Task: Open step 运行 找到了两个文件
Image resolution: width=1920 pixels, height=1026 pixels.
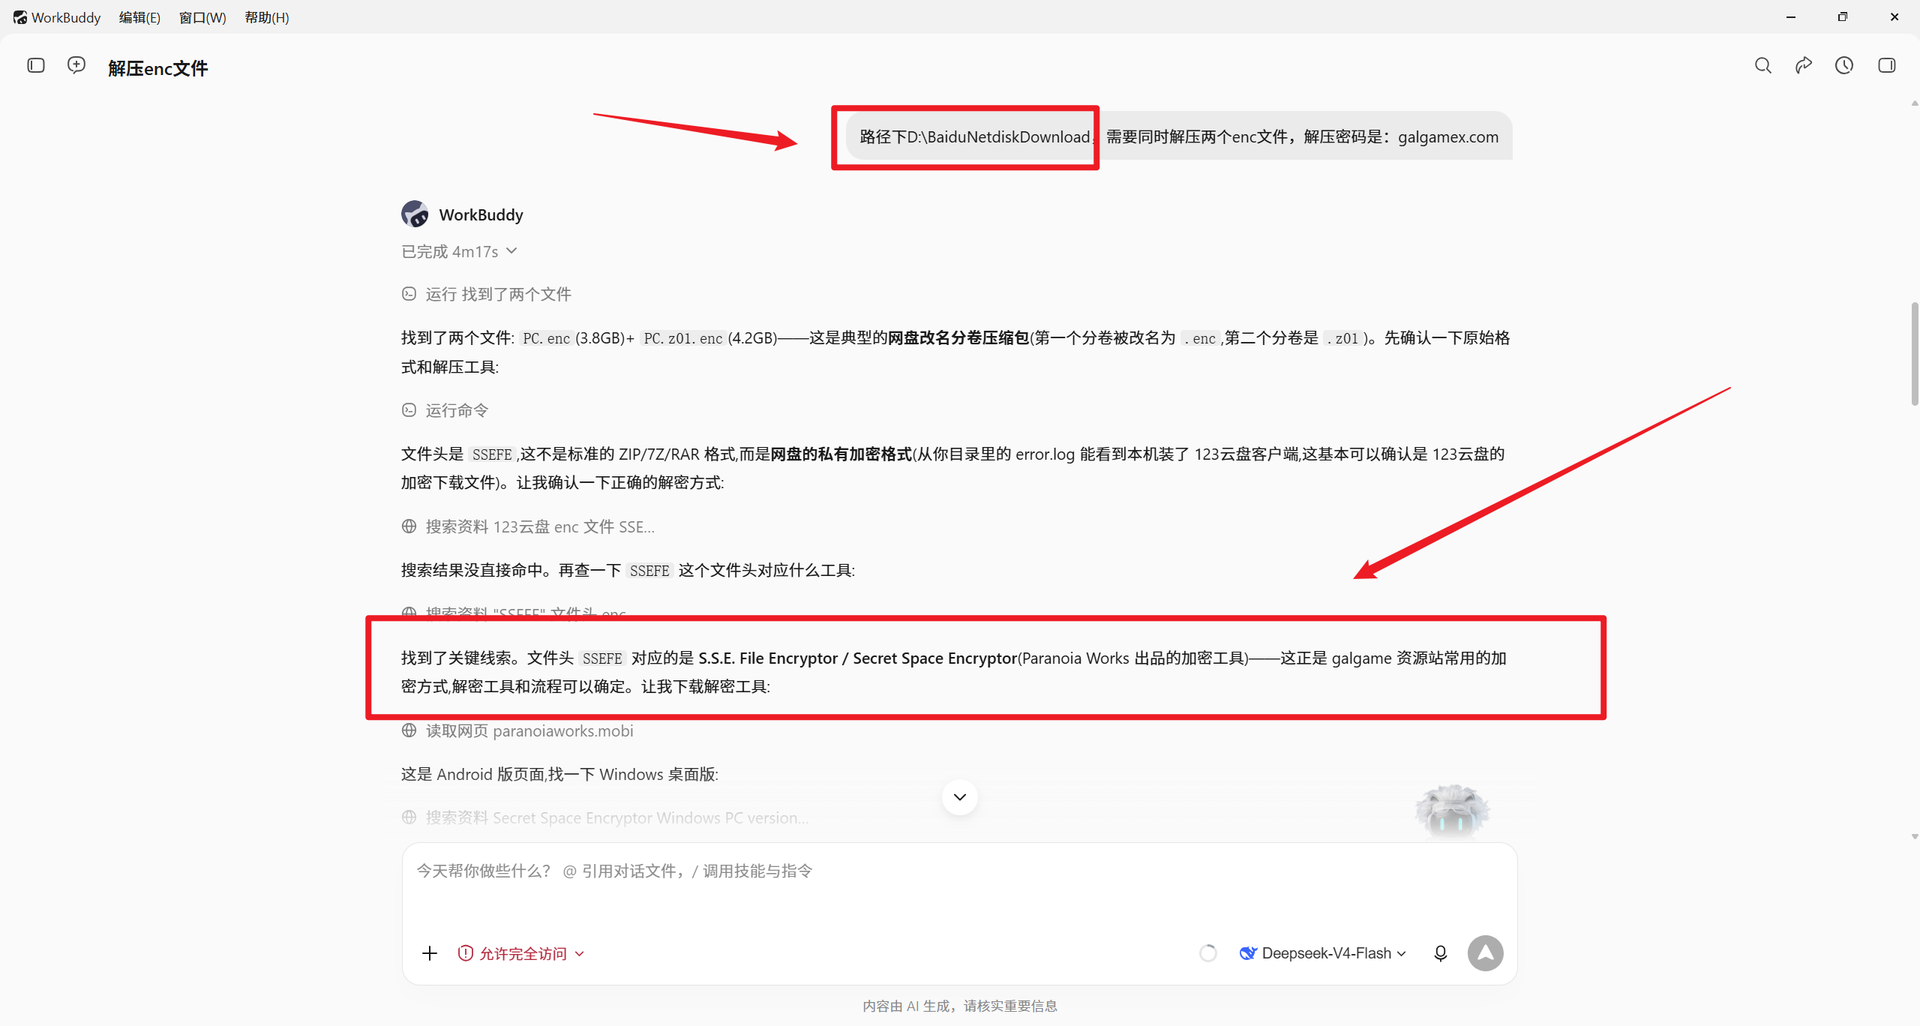Action: 487,294
